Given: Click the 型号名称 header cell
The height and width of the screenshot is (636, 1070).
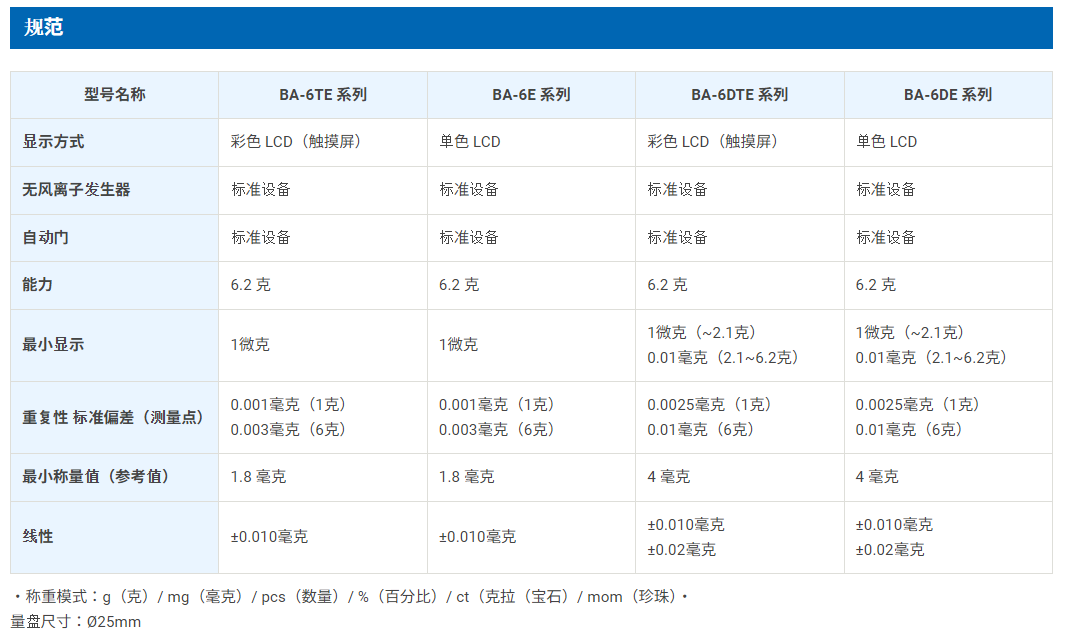Looking at the screenshot, I should point(114,95).
